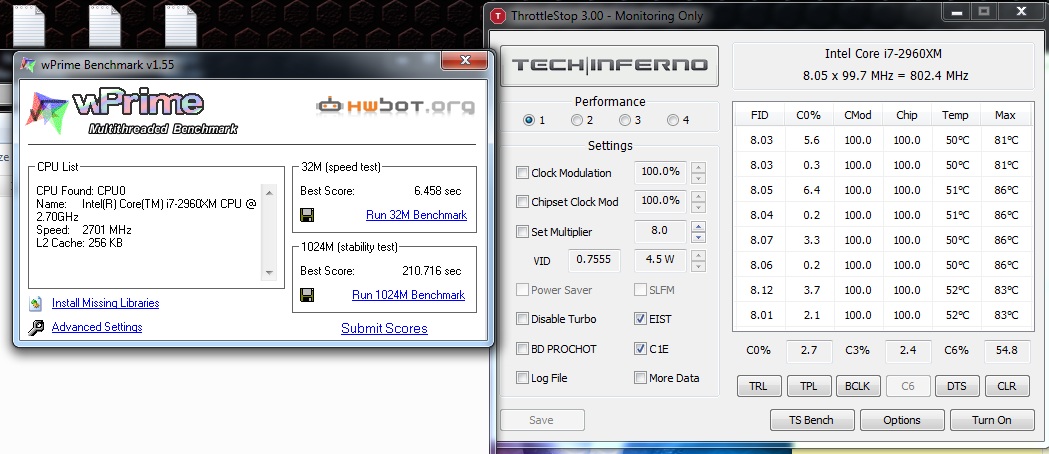Open the Advanced Settings link
This screenshot has width=1049, height=454.
point(97,327)
